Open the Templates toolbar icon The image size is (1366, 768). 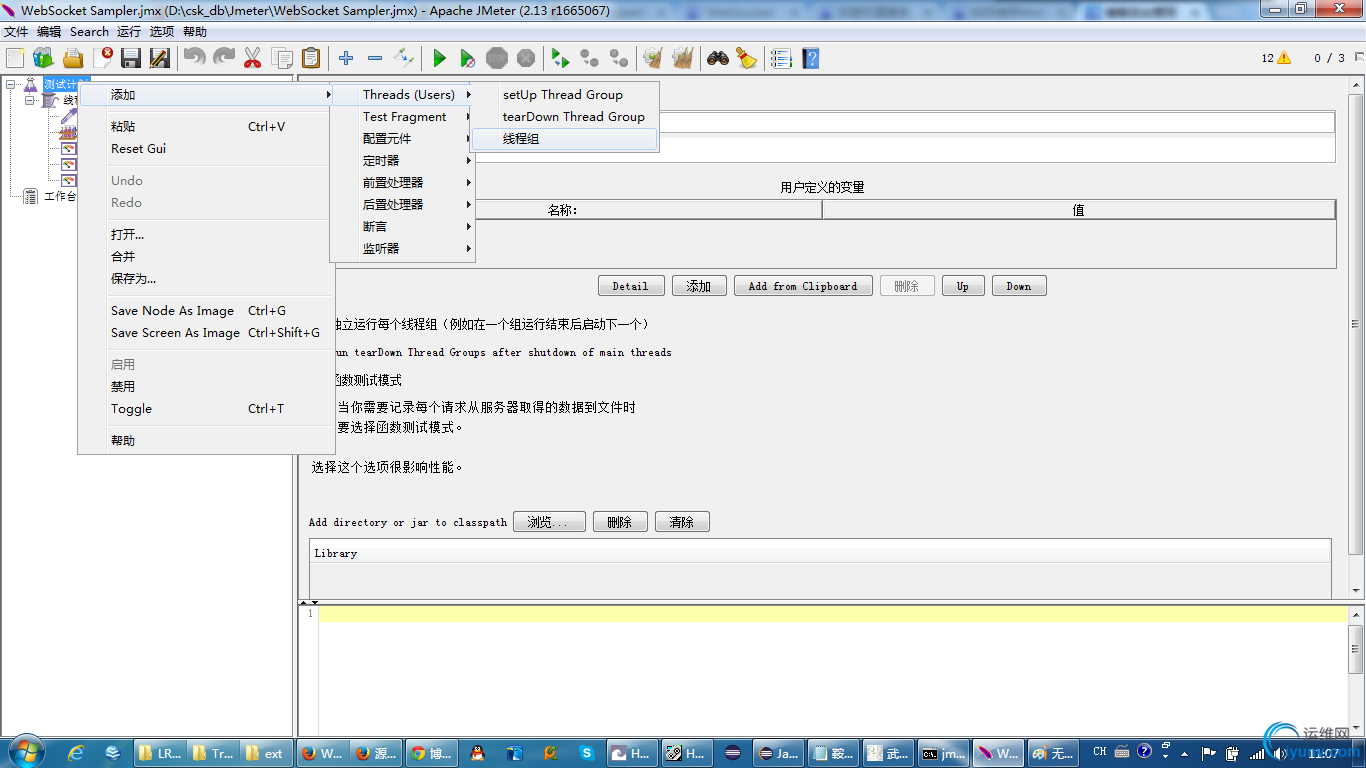43,58
